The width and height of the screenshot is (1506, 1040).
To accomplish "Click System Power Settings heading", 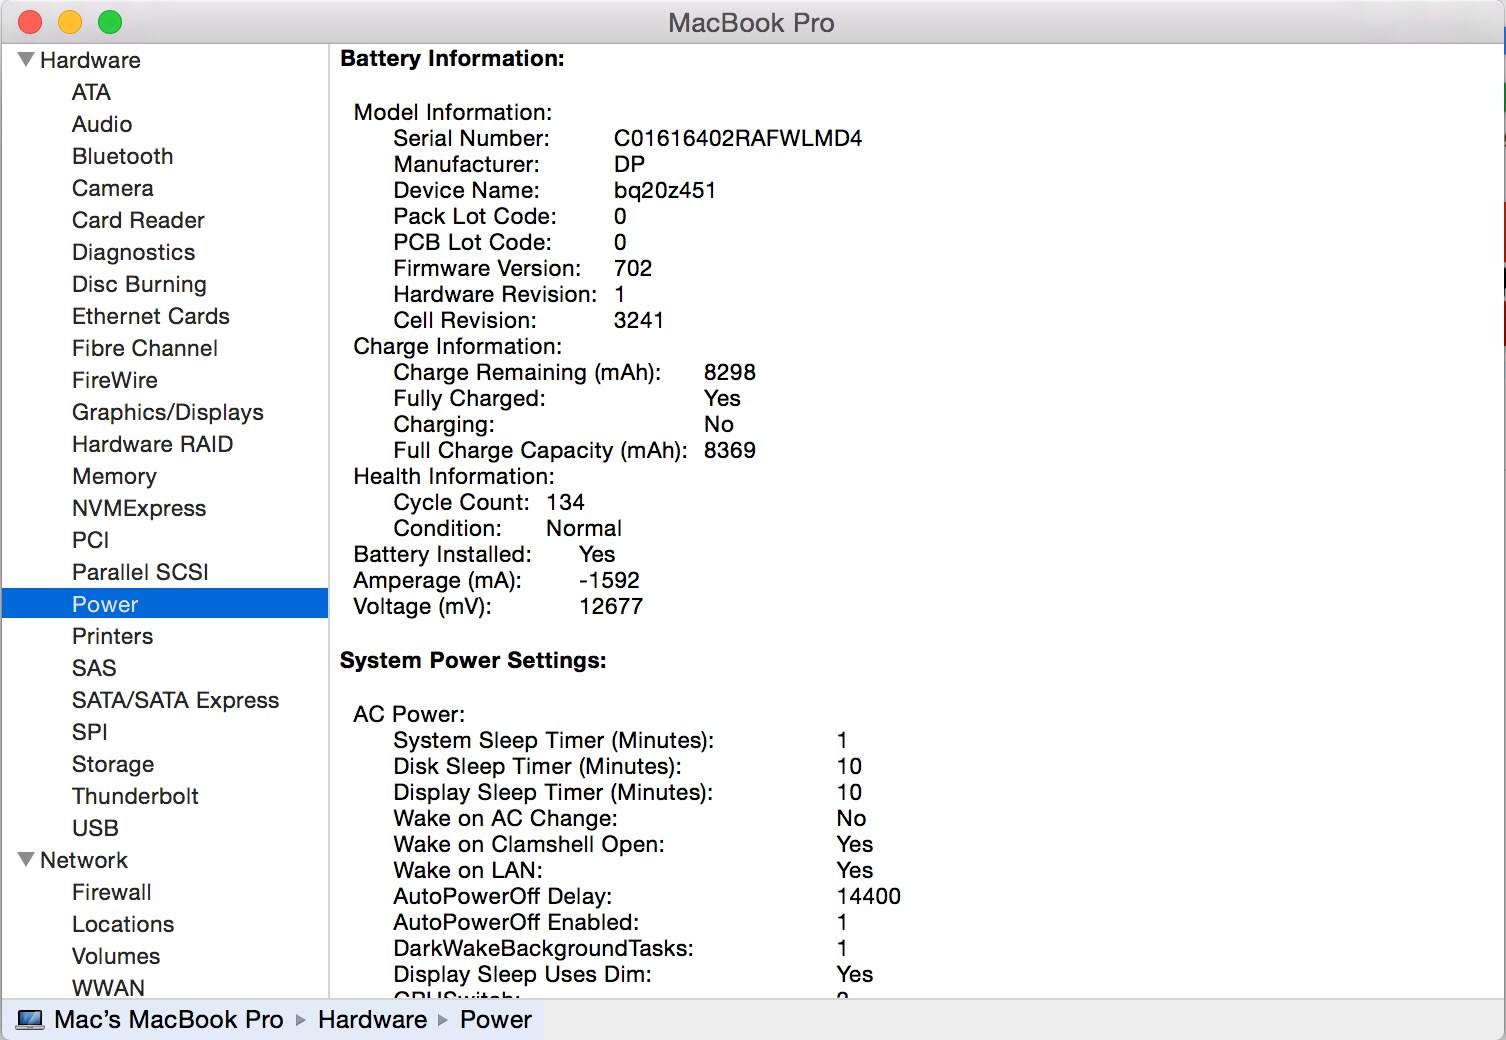I will 473,660.
